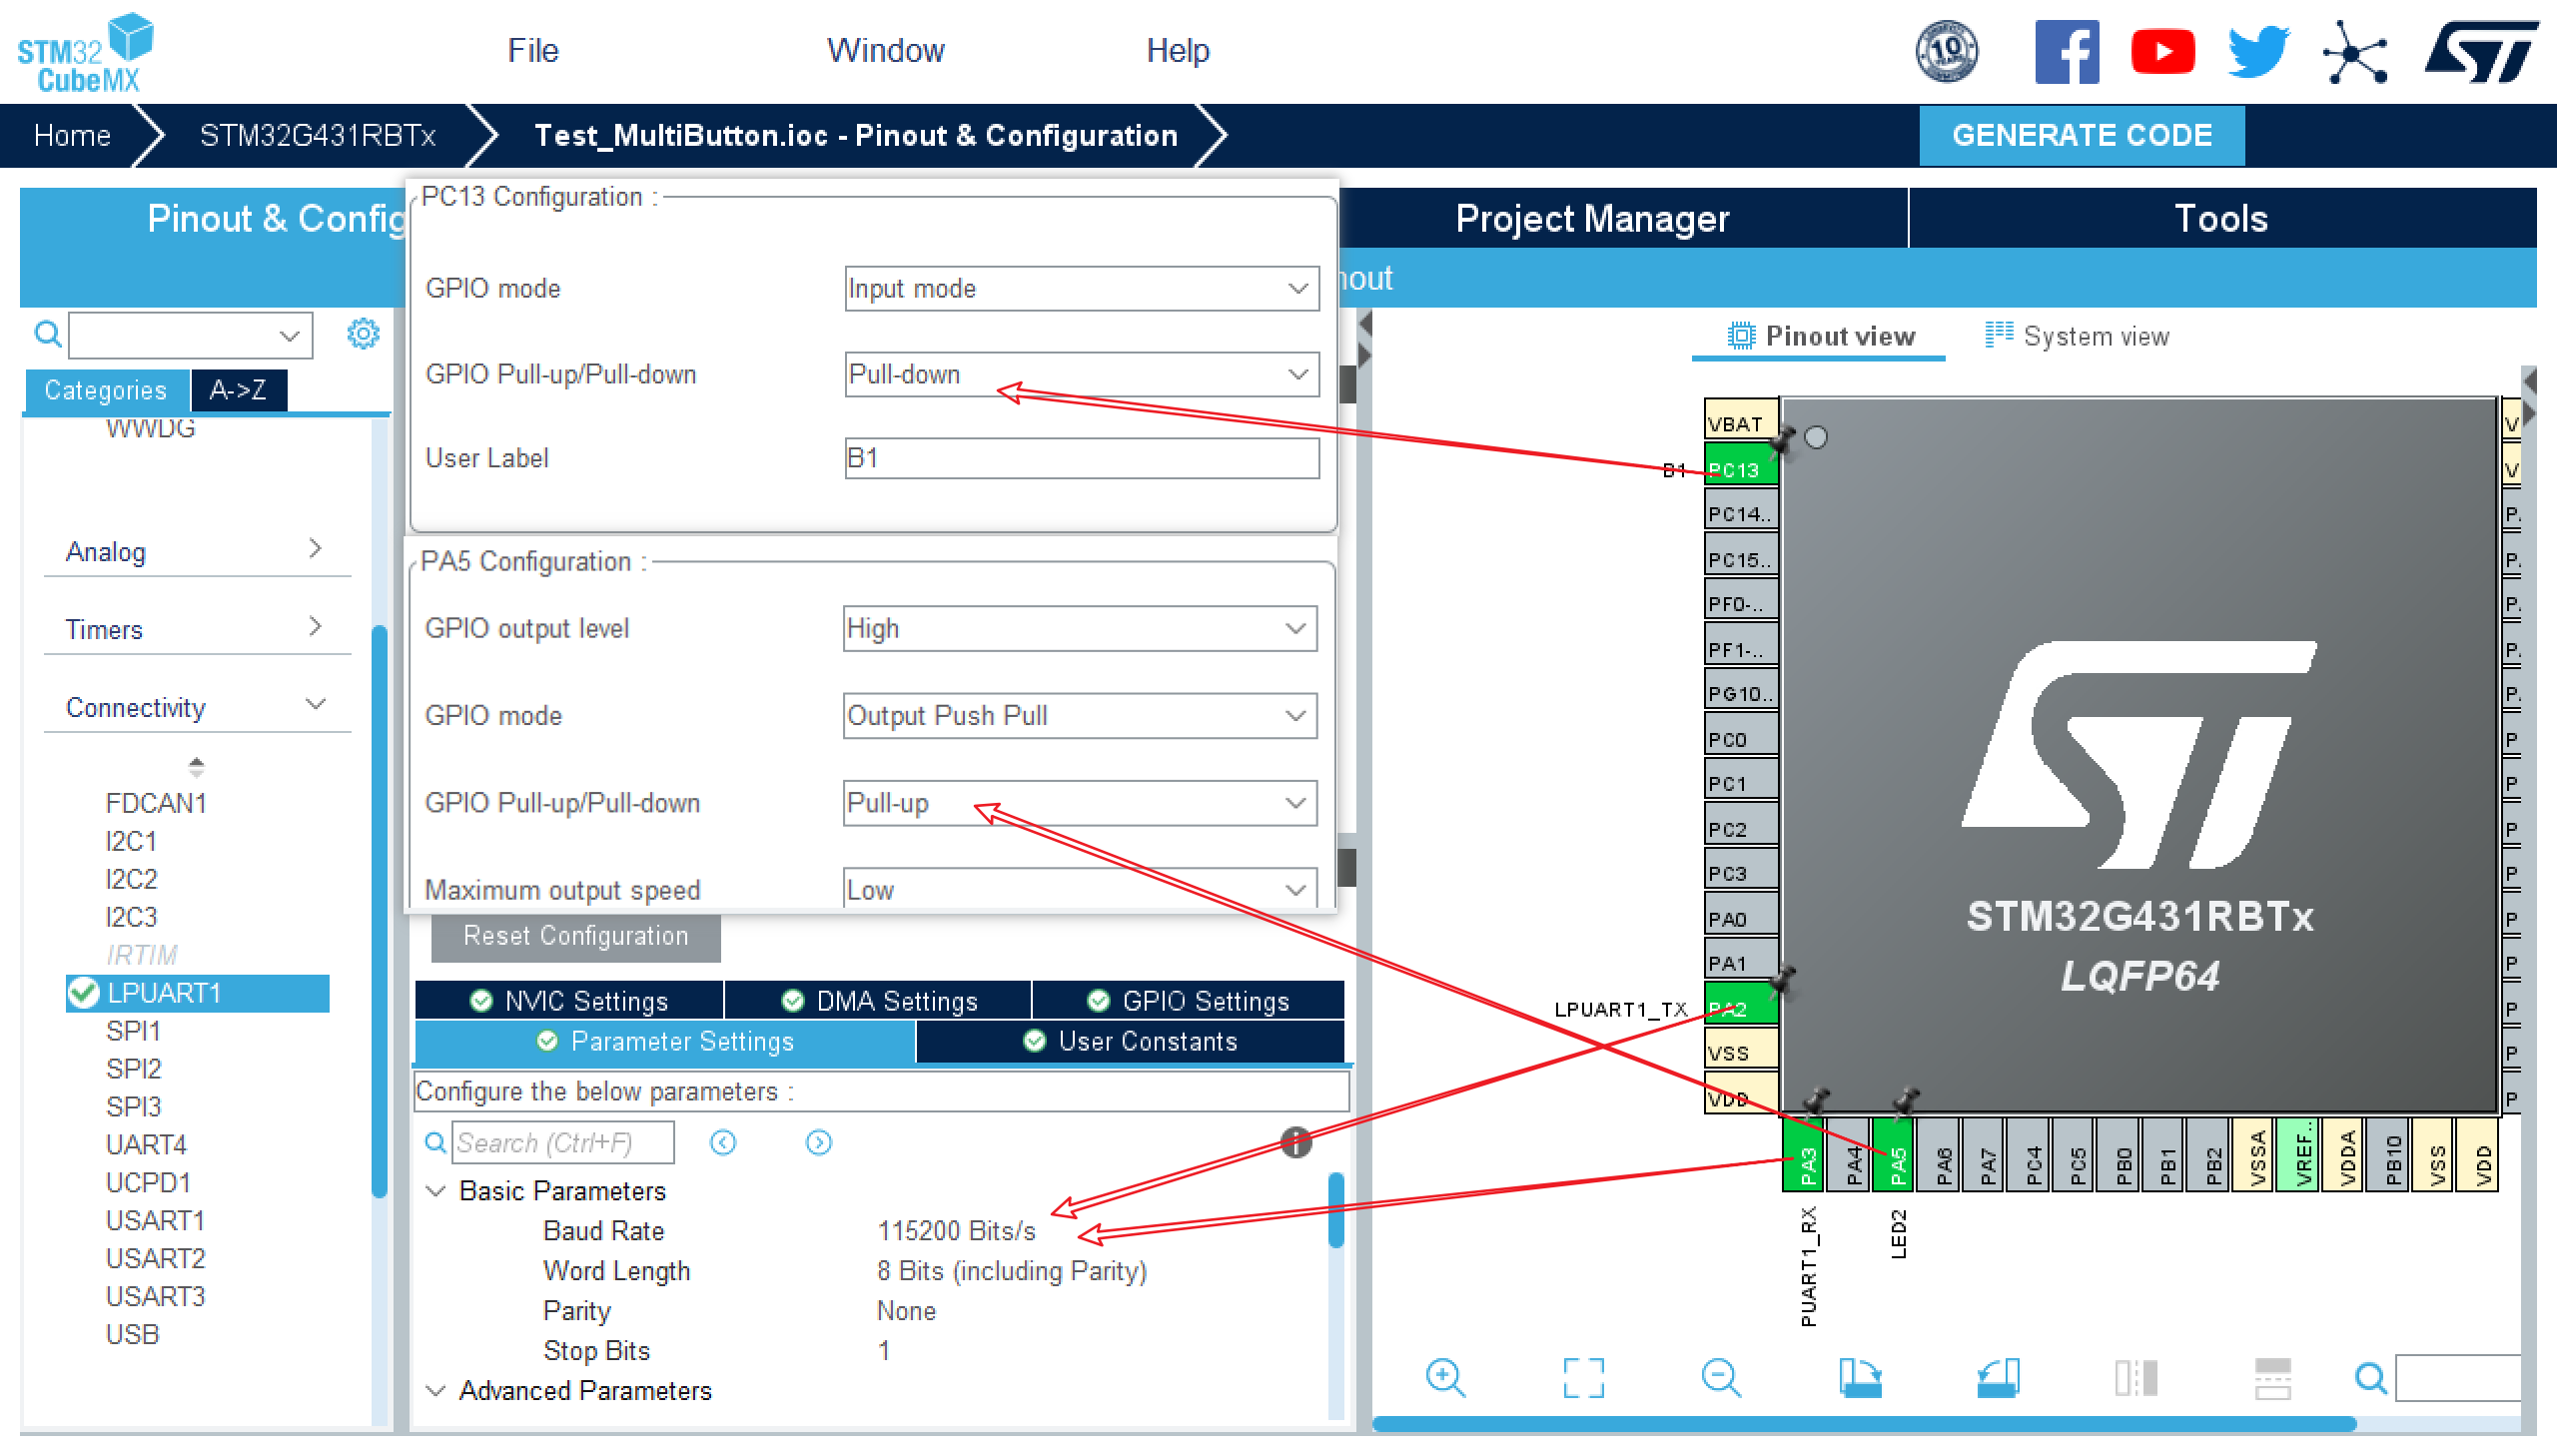Go to previous parameter search result

(723, 1142)
